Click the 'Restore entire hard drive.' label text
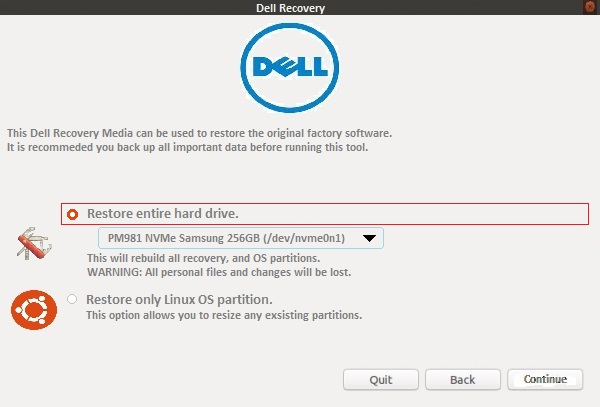Viewport: 600px width, 407px height. point(162,214)
